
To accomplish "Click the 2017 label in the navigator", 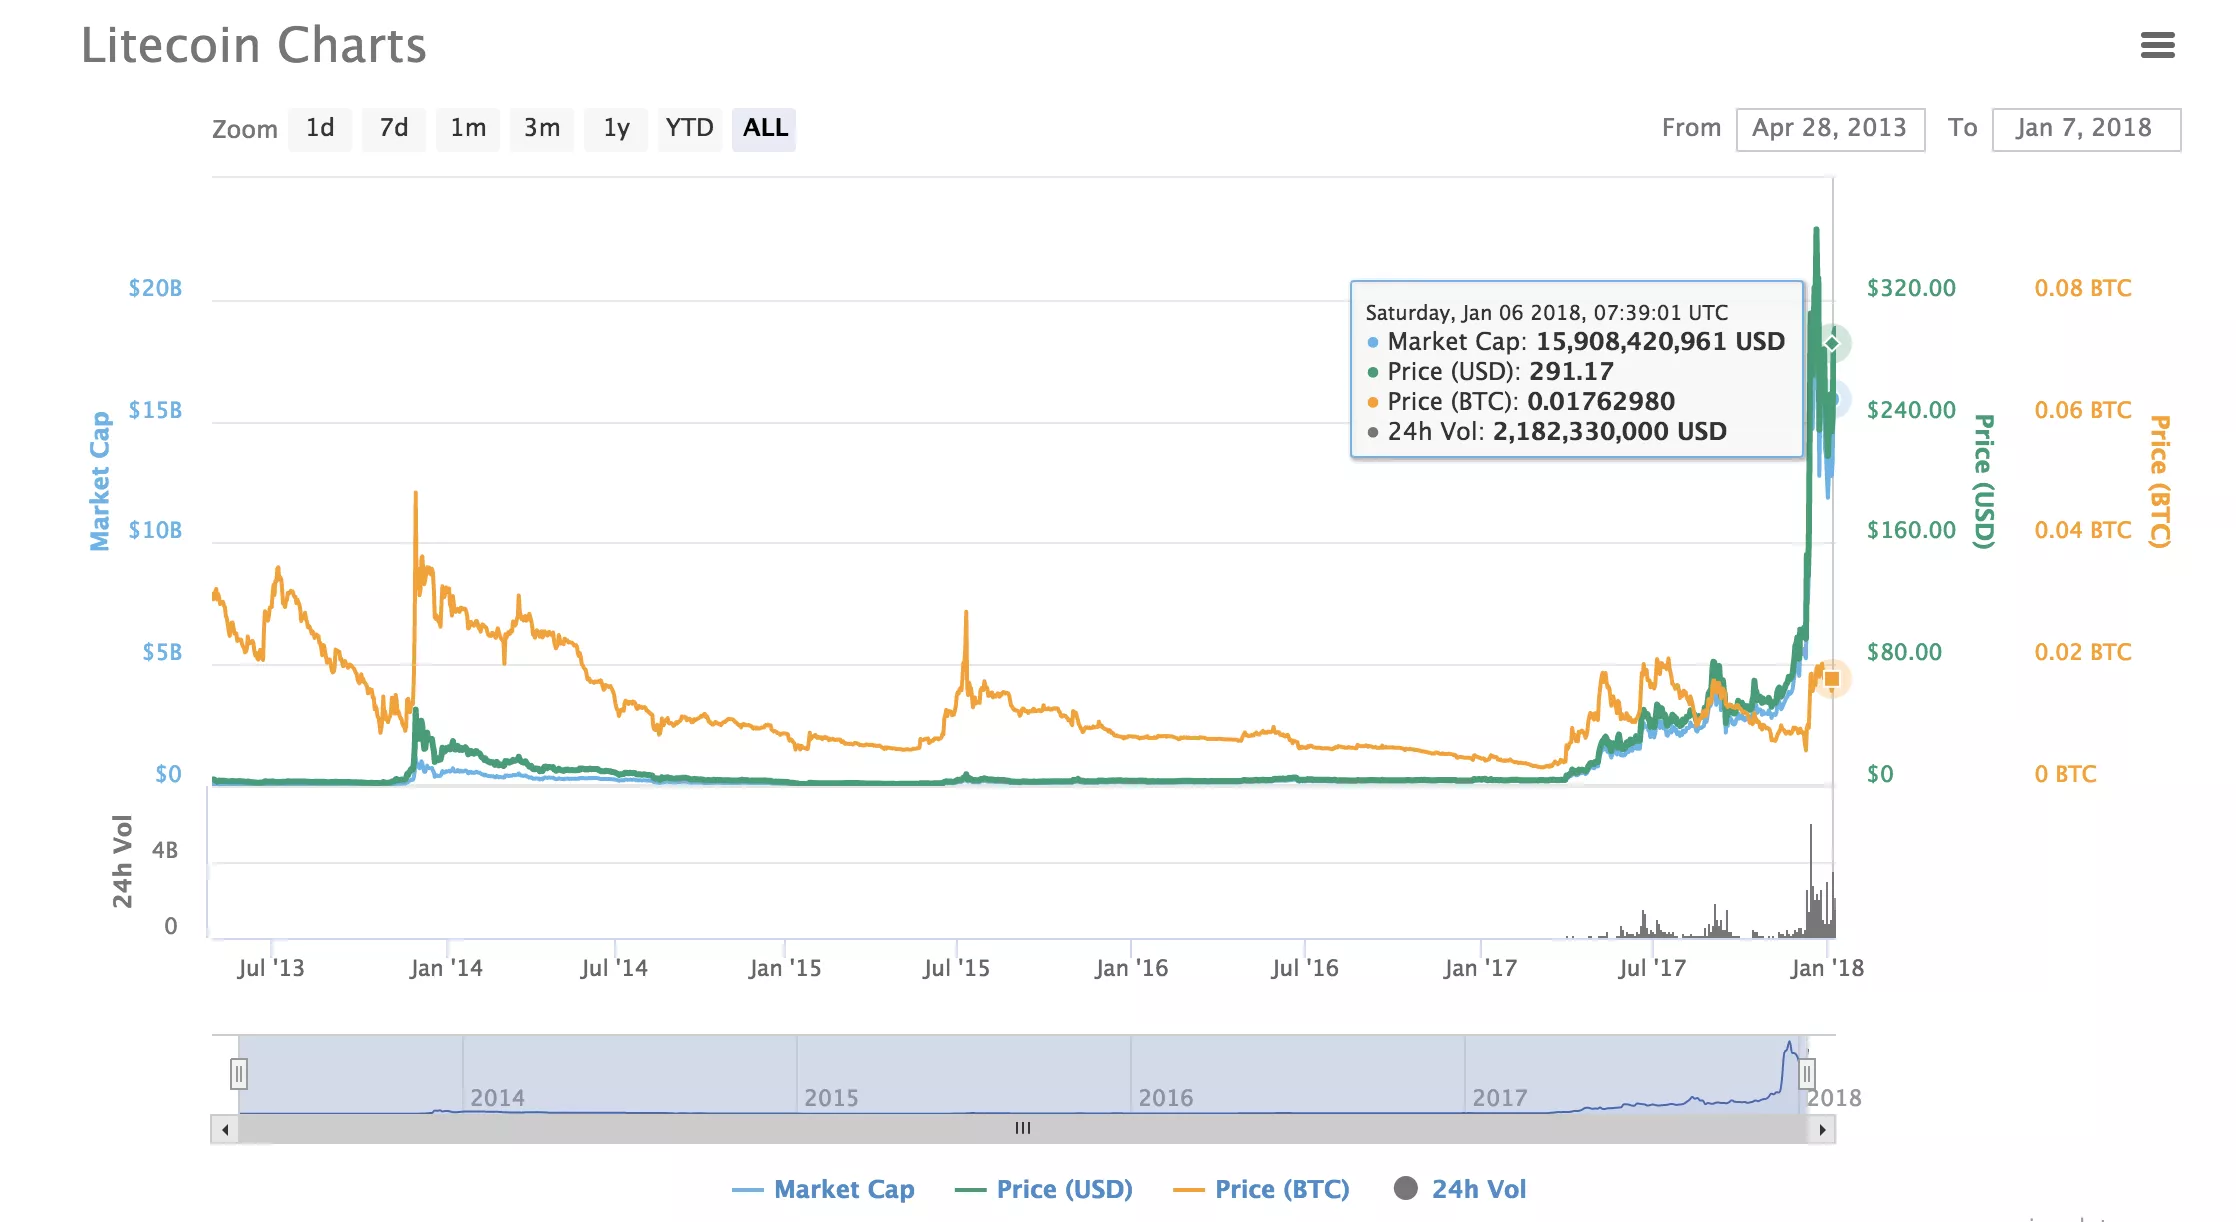I will coord(1500,1098).
